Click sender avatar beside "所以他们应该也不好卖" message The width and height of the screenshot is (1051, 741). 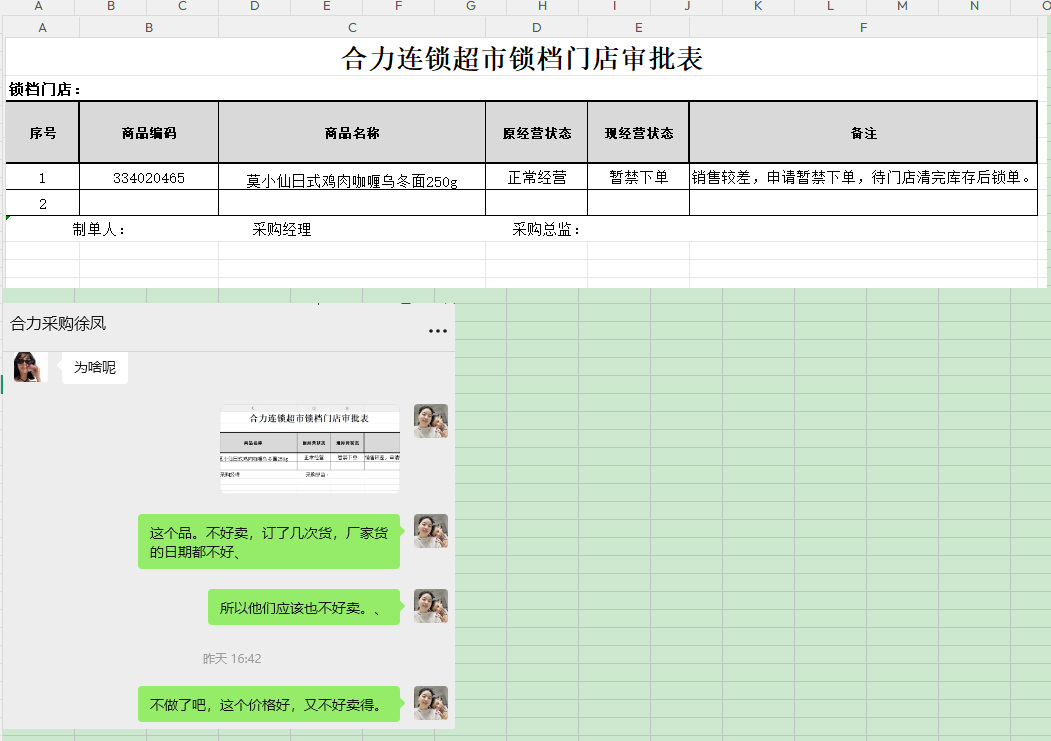(431, 606)
